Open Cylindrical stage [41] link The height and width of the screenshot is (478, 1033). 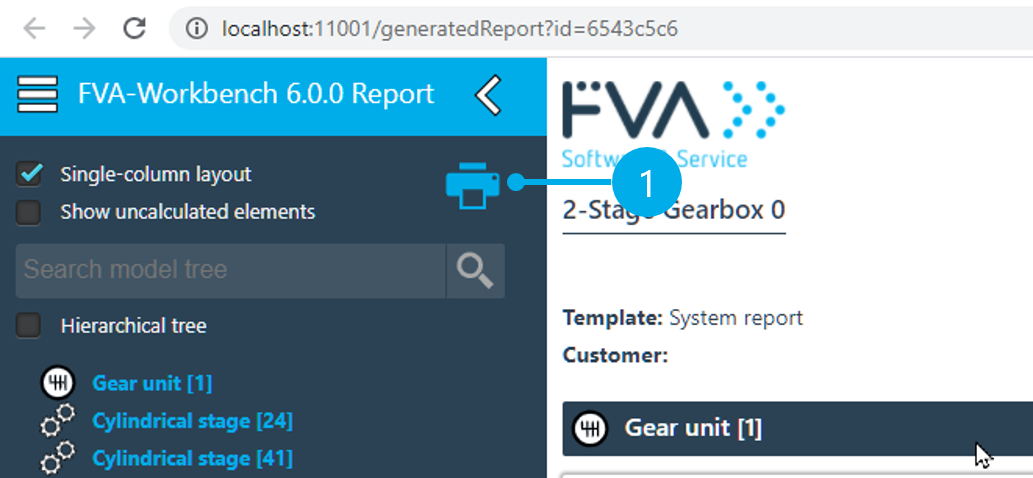click(192, 458)
